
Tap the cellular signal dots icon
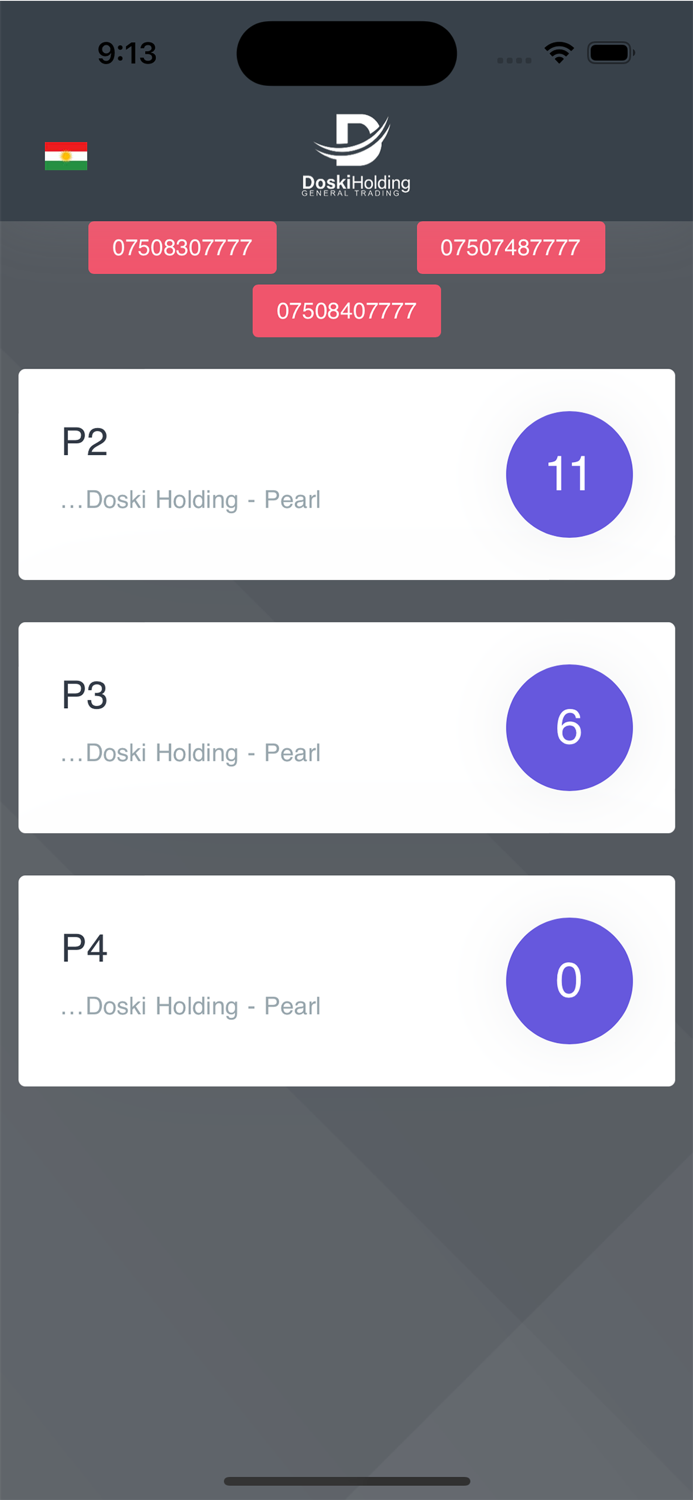(x=514, y=58)
